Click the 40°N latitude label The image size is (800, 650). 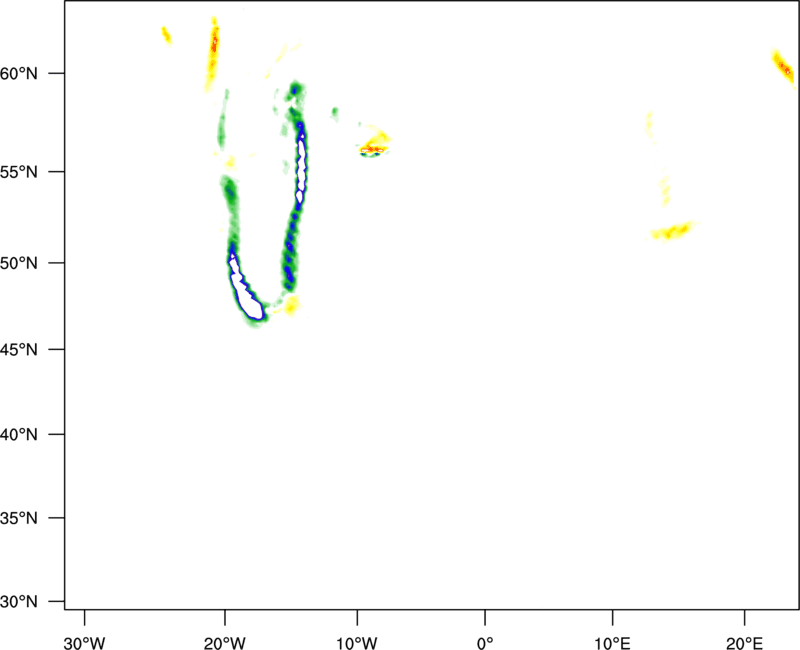click(19, 435)
